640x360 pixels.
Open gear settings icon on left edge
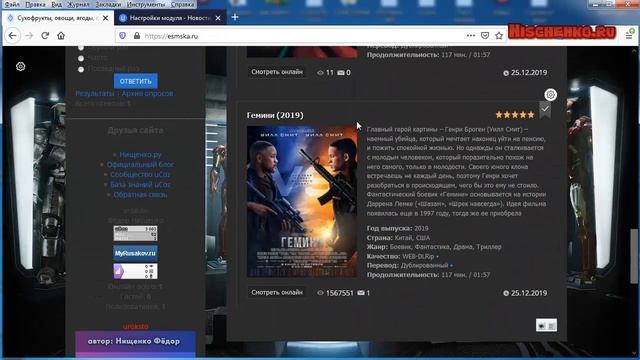tap(20, 67)
